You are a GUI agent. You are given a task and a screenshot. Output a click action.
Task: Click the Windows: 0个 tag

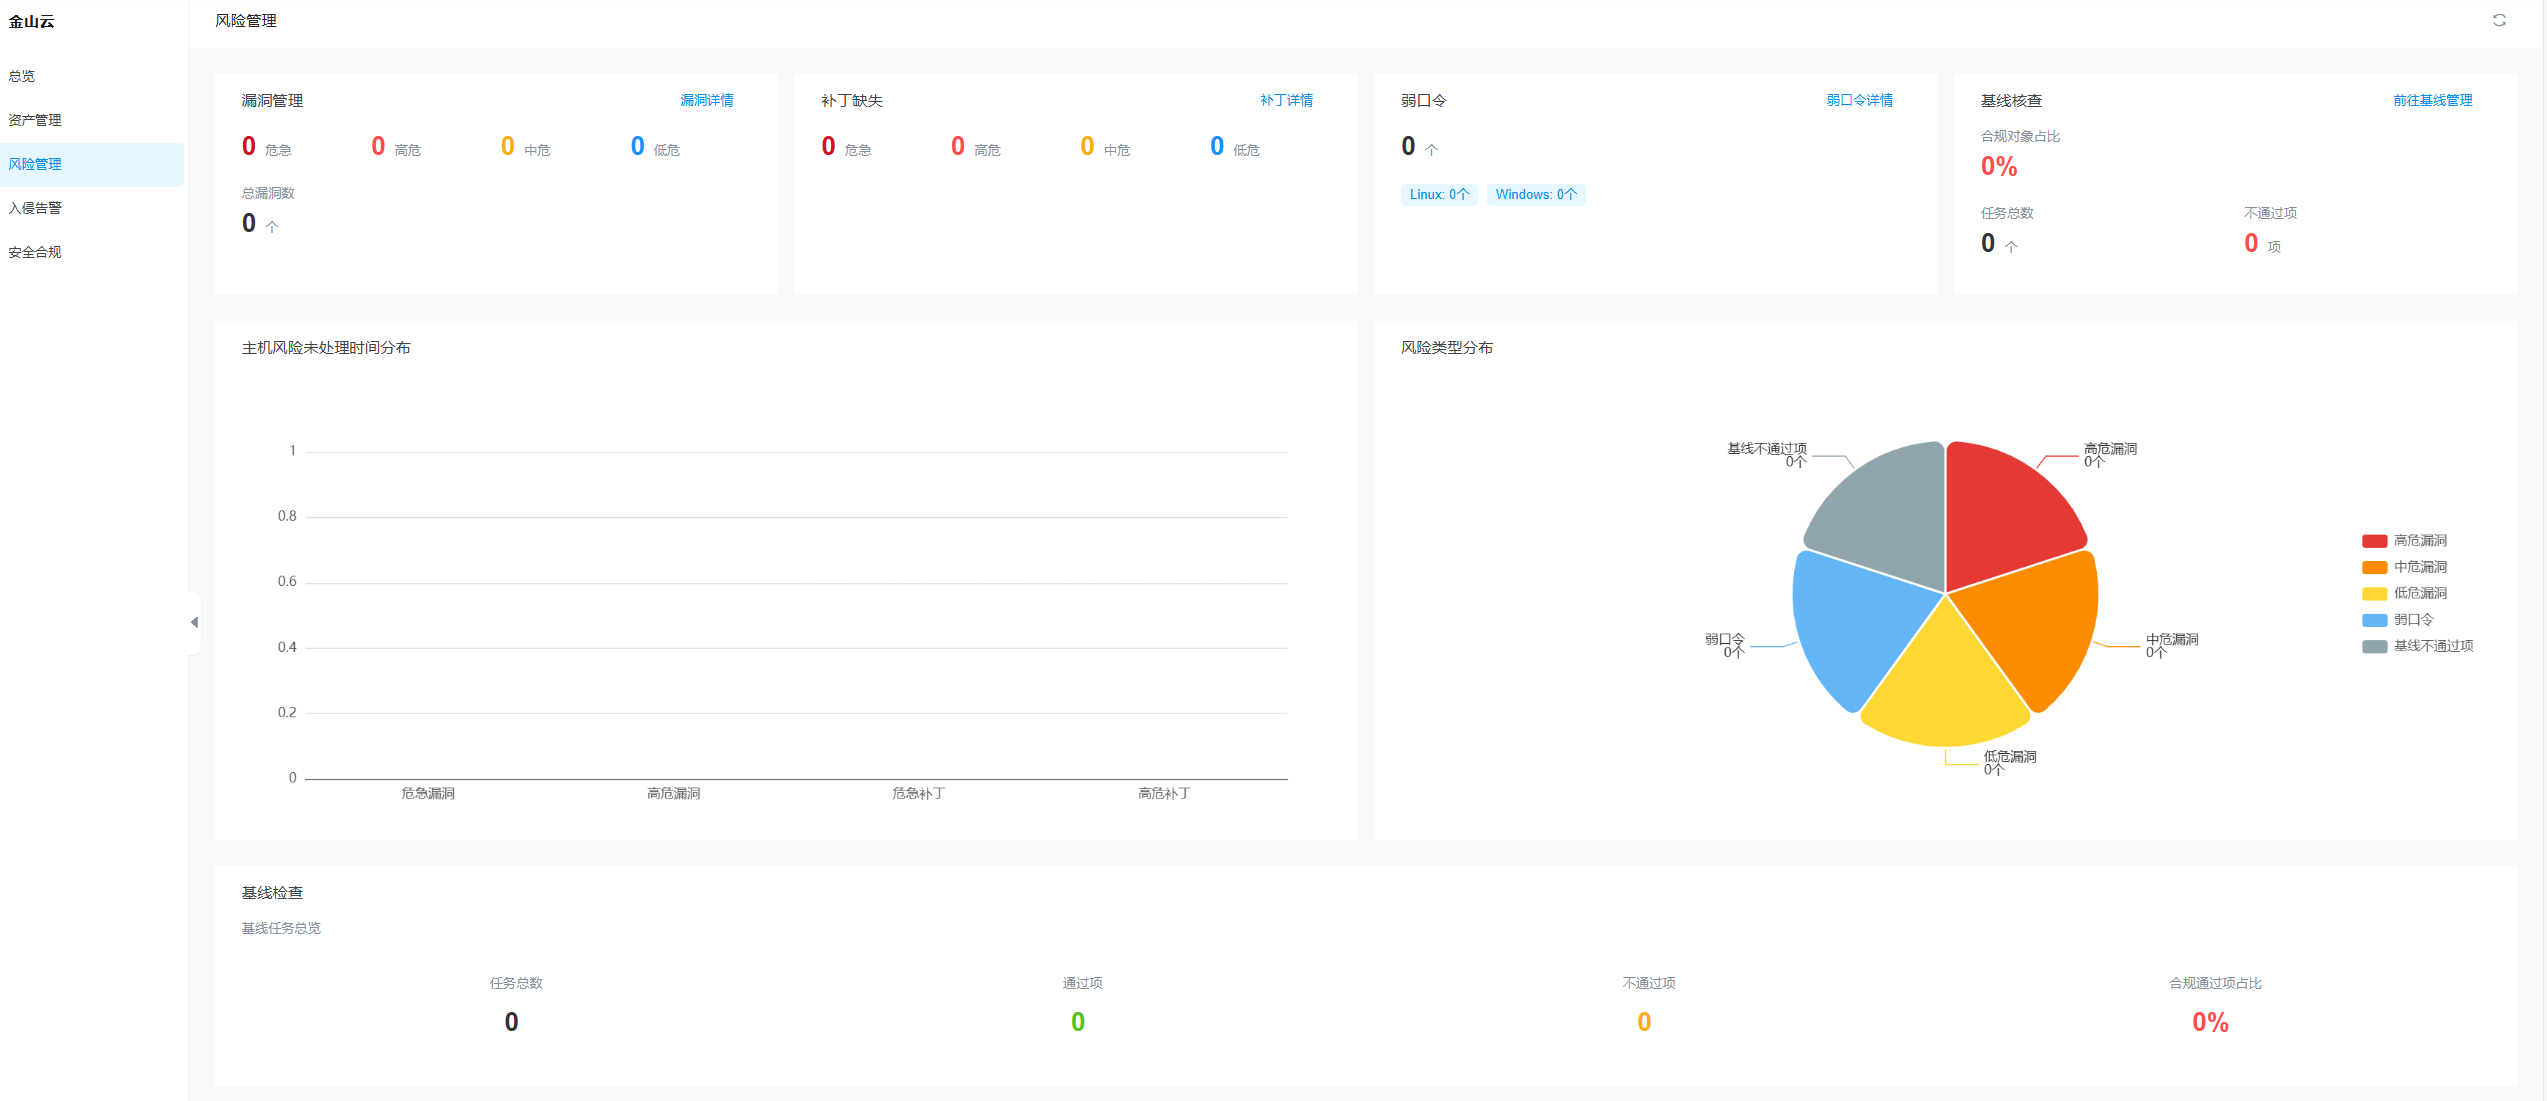[x=1535, y=194]
